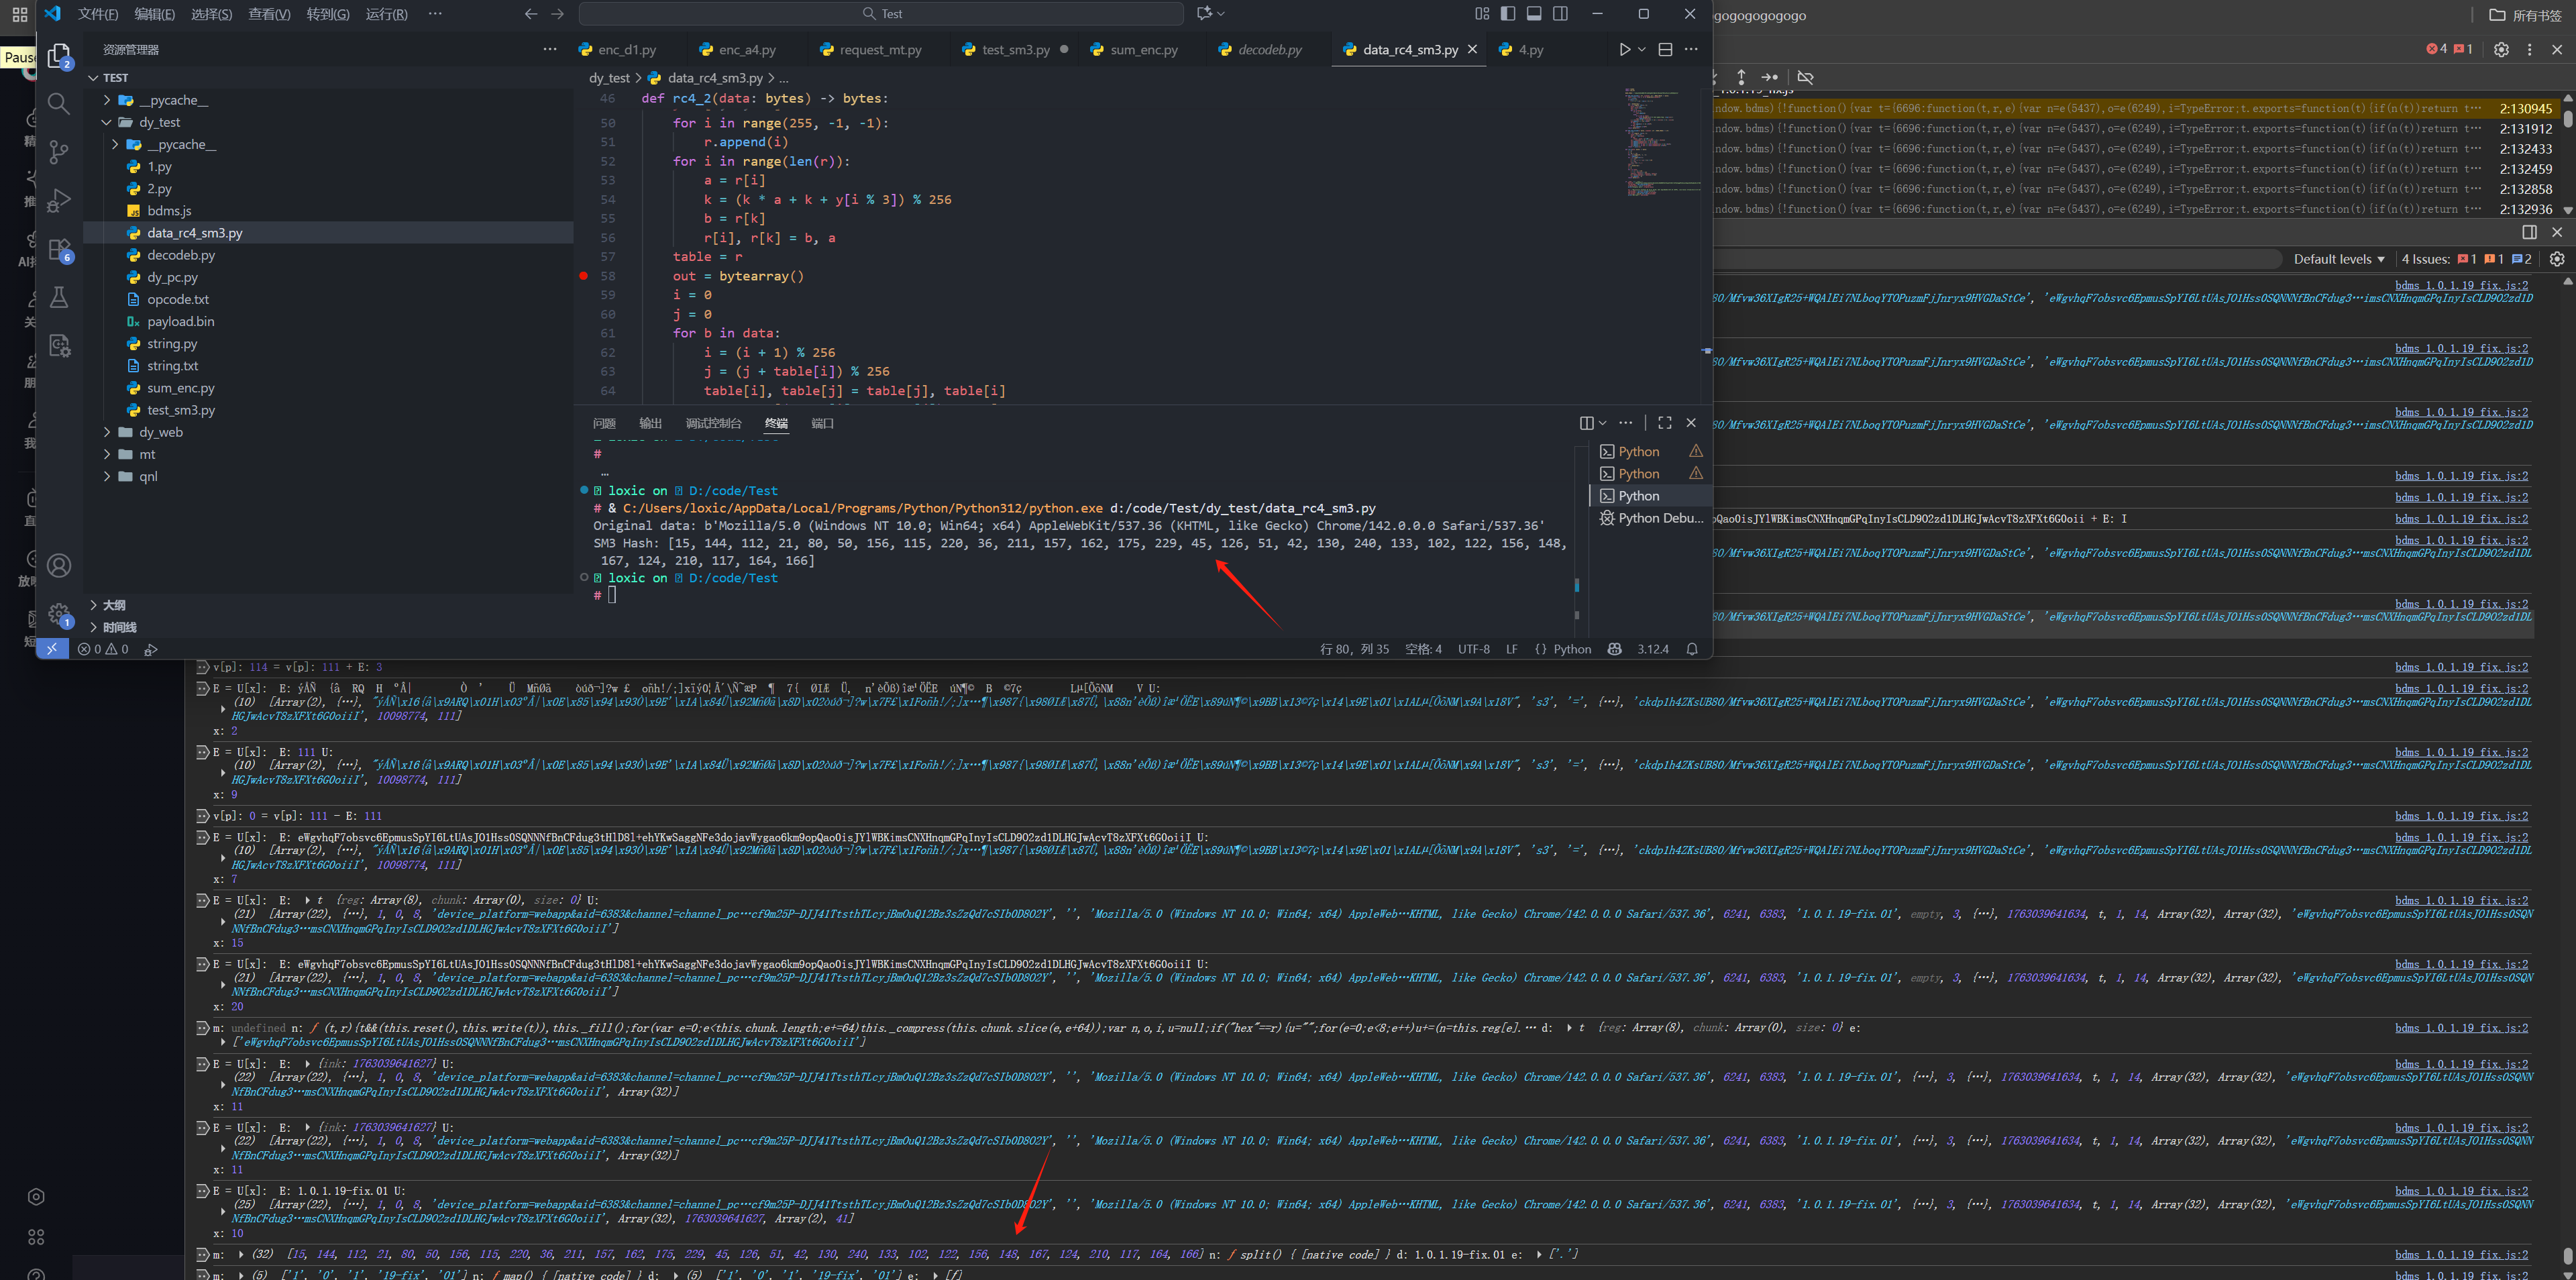
Task: Collapse the dy_test folder
Action: coord(159,122)
